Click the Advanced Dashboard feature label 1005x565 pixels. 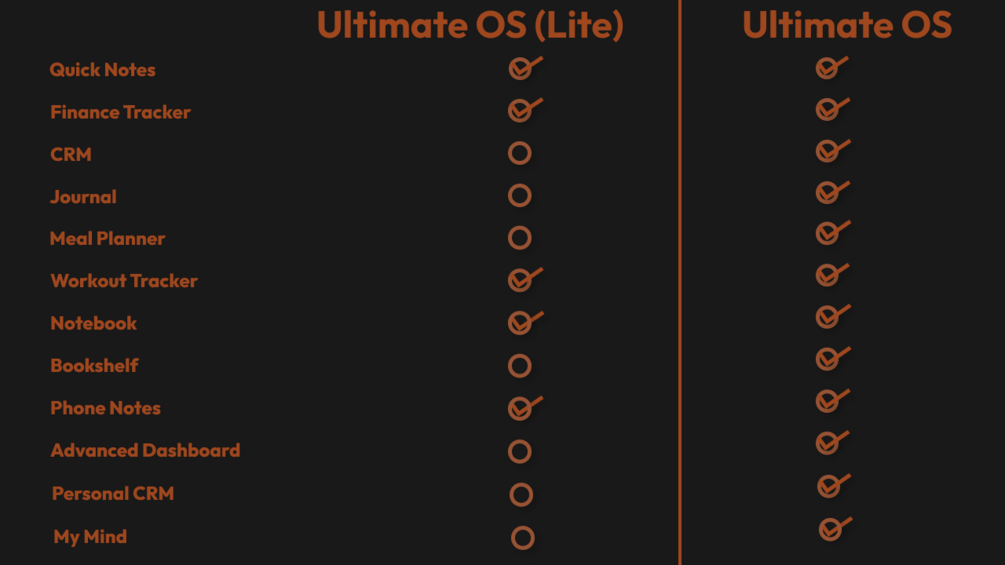pyautogui.click(x=145, y=450)
